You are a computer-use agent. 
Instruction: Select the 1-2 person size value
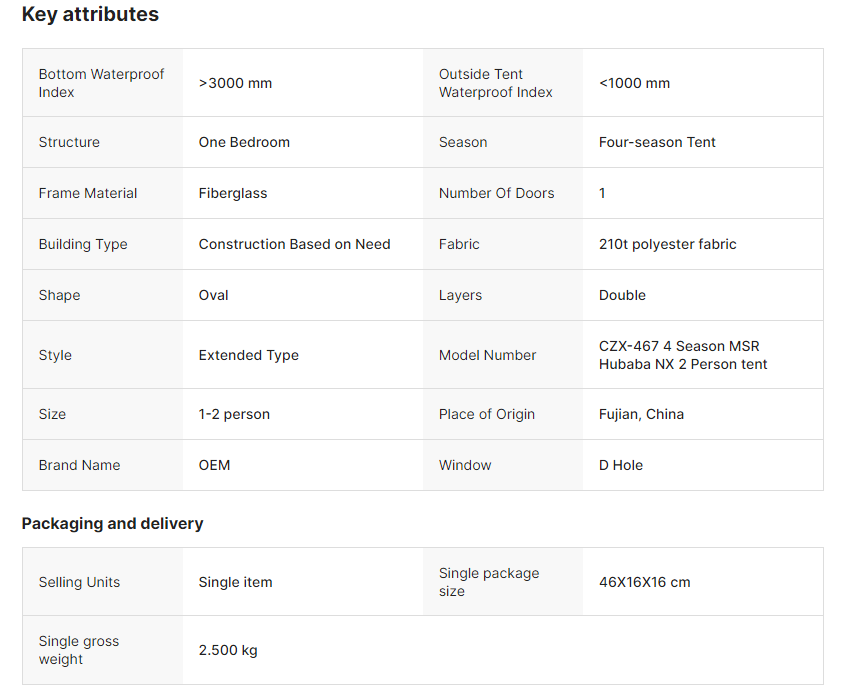click(234, 414)
